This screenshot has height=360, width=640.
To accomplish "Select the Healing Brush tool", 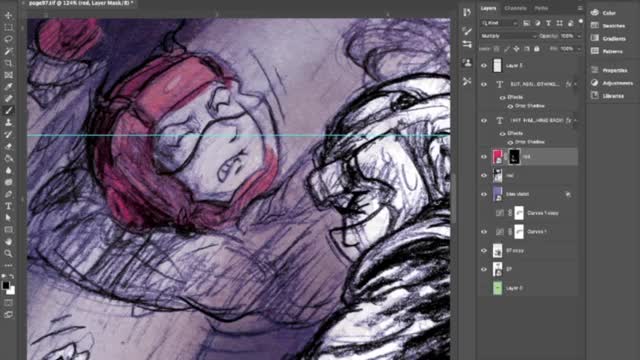I will (x=8, y=98).
